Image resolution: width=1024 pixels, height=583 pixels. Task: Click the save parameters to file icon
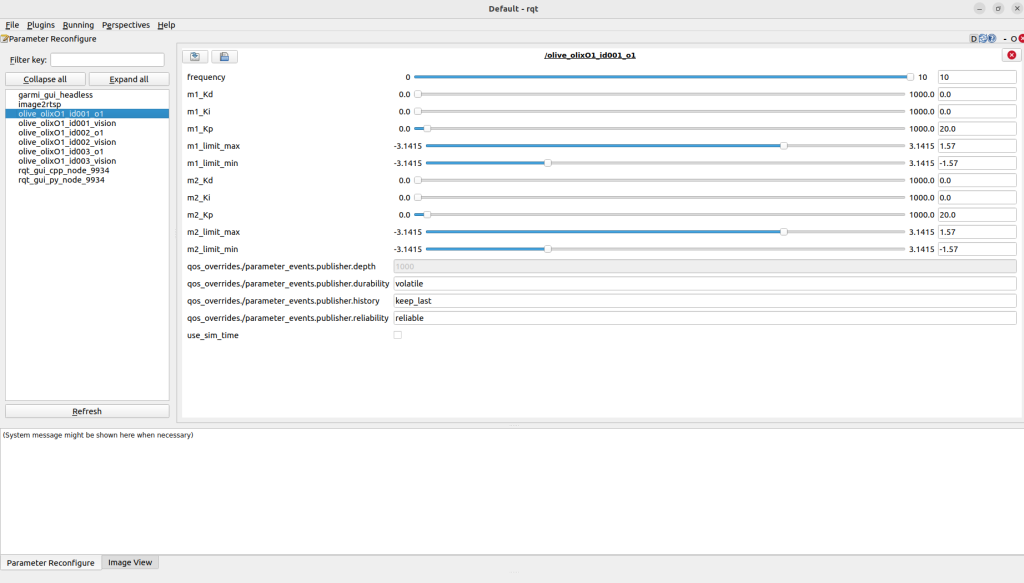[224, 56]
